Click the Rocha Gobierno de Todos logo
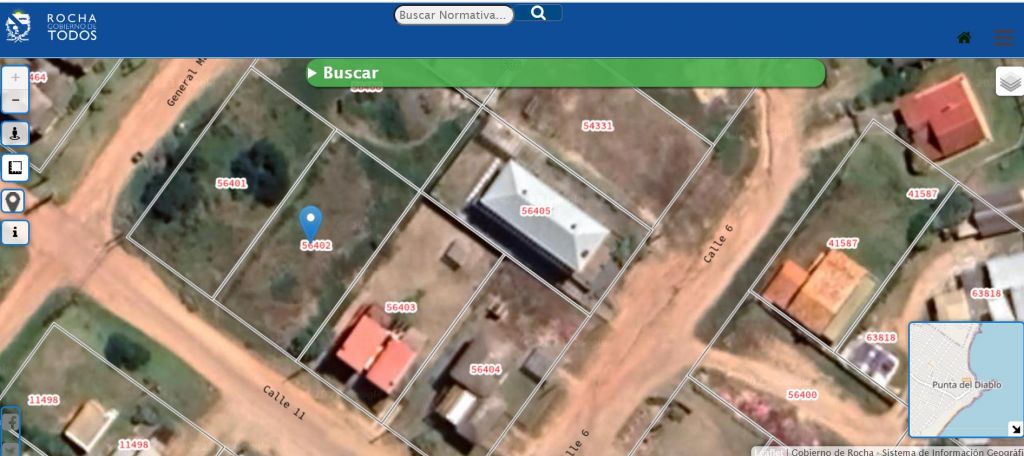Screen dimensions: 1024x456 (x=51, y=27)
